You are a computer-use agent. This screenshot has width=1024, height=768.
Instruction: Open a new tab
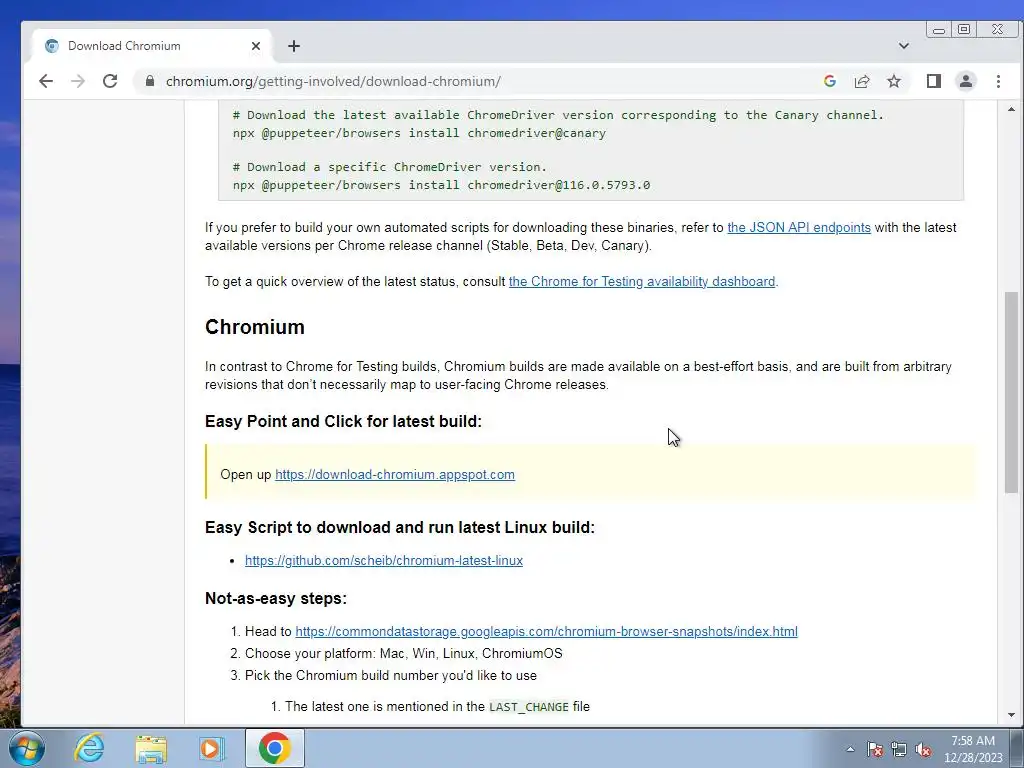coord(294,46)
